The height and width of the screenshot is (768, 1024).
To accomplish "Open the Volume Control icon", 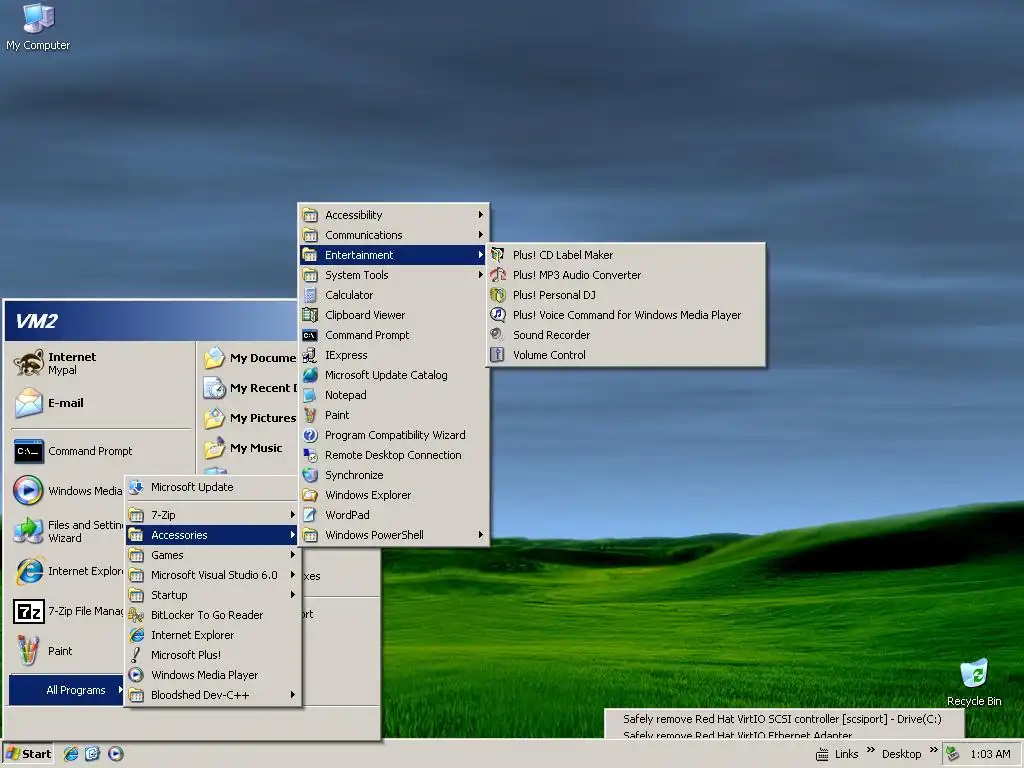I will (x=498, y=355).
